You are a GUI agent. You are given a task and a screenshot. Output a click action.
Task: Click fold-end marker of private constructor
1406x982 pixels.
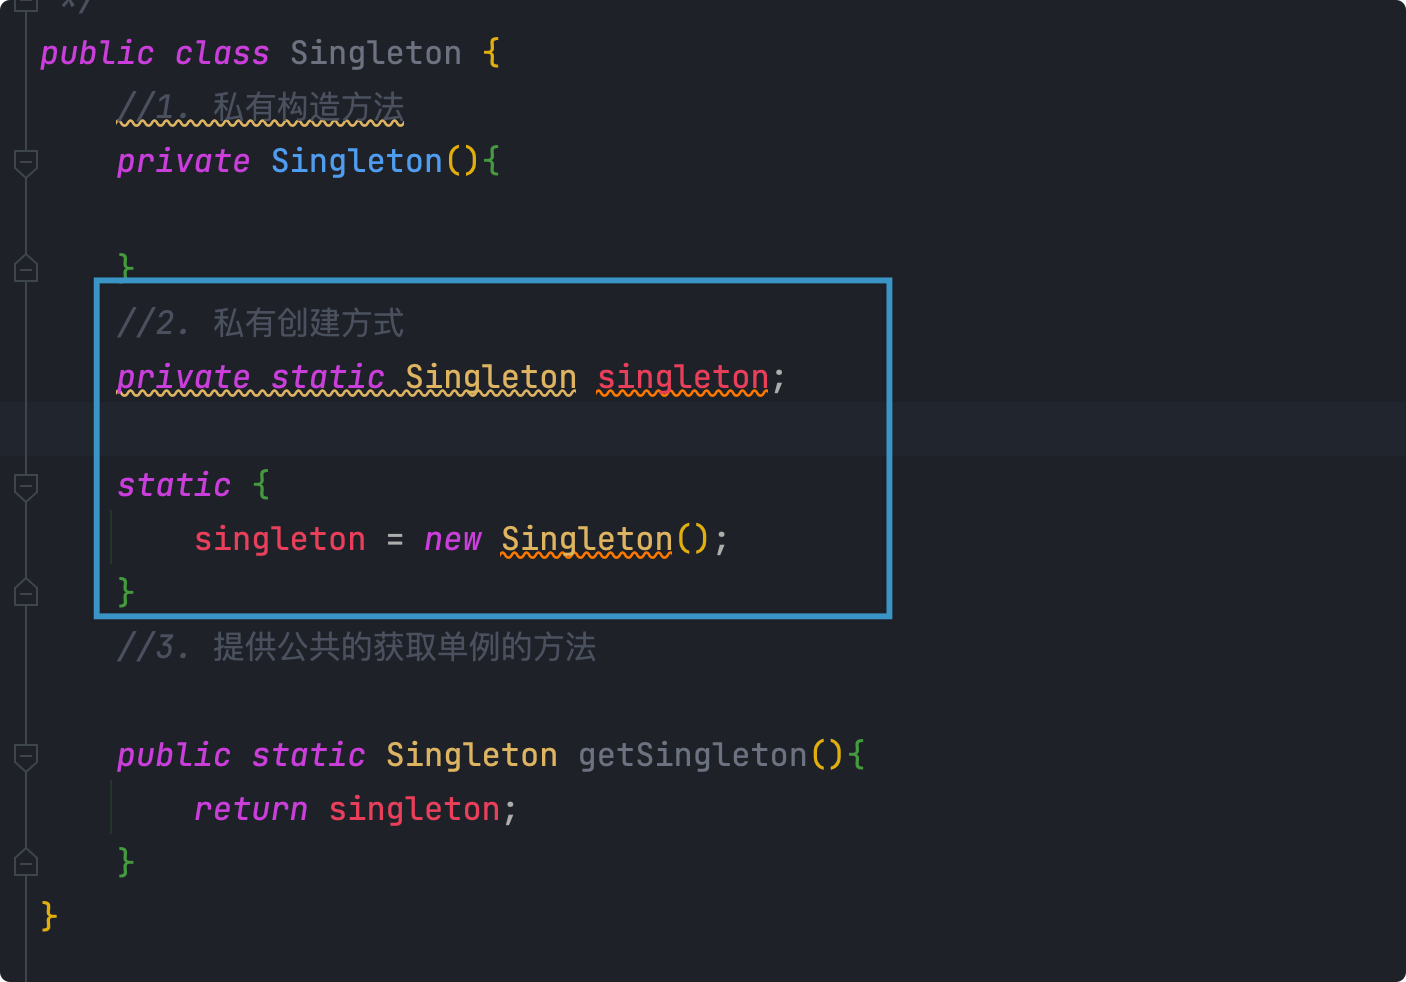click(x=26, y=269)
